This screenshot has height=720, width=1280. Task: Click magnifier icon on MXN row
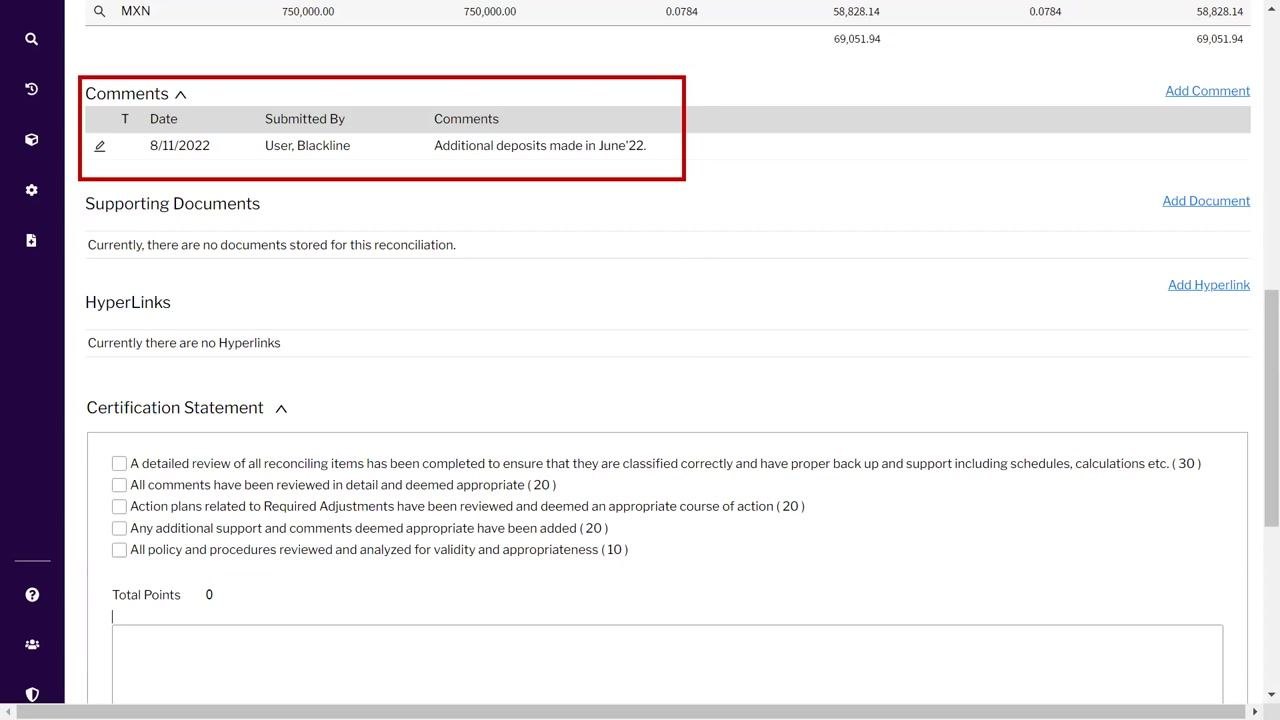(99, 11)
